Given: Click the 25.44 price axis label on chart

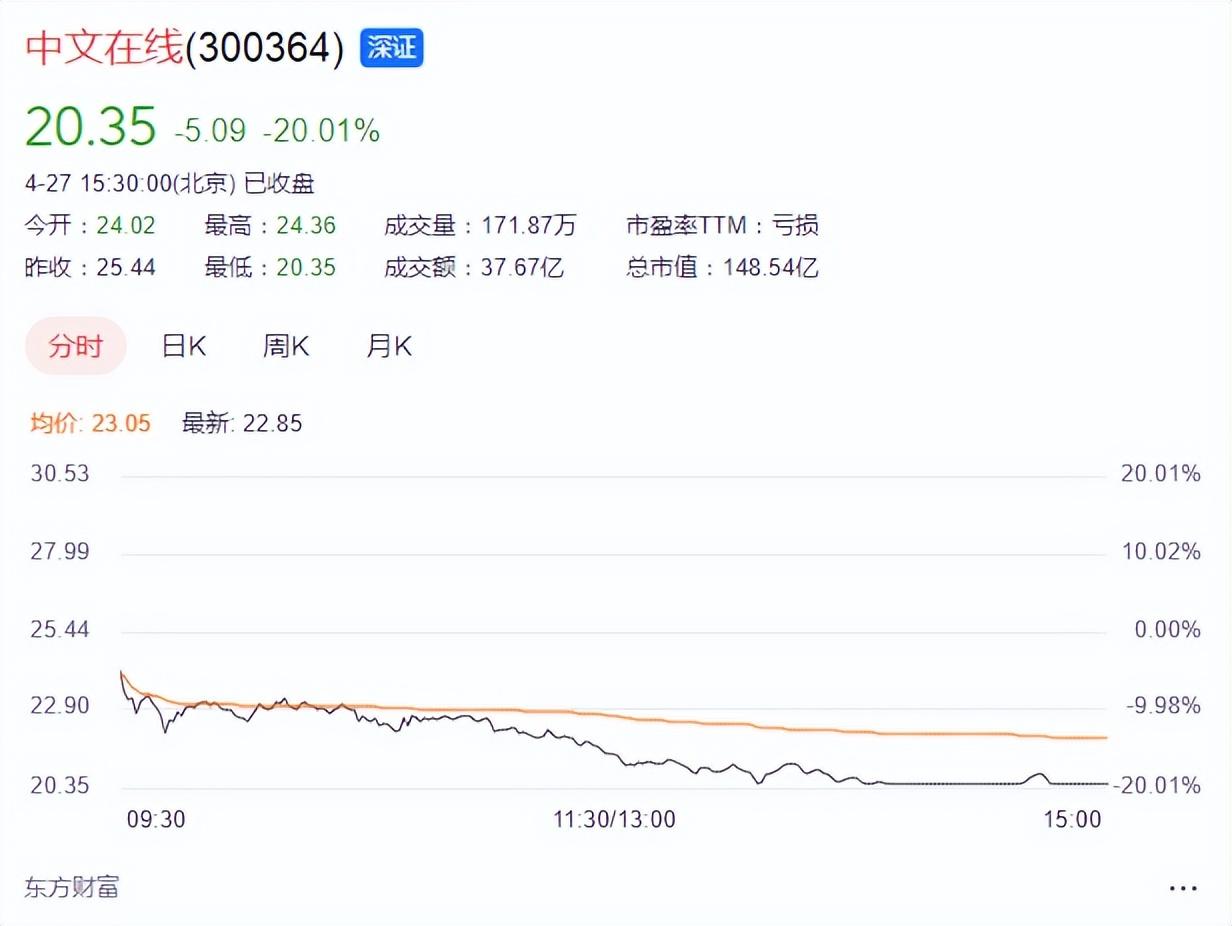Looking at the screenshot, I should click(x=60, y=630).
